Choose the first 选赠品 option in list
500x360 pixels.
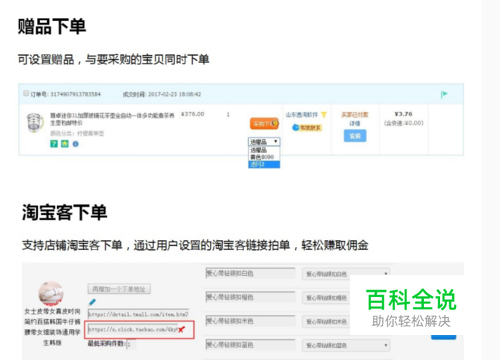[x=264, y=150]
